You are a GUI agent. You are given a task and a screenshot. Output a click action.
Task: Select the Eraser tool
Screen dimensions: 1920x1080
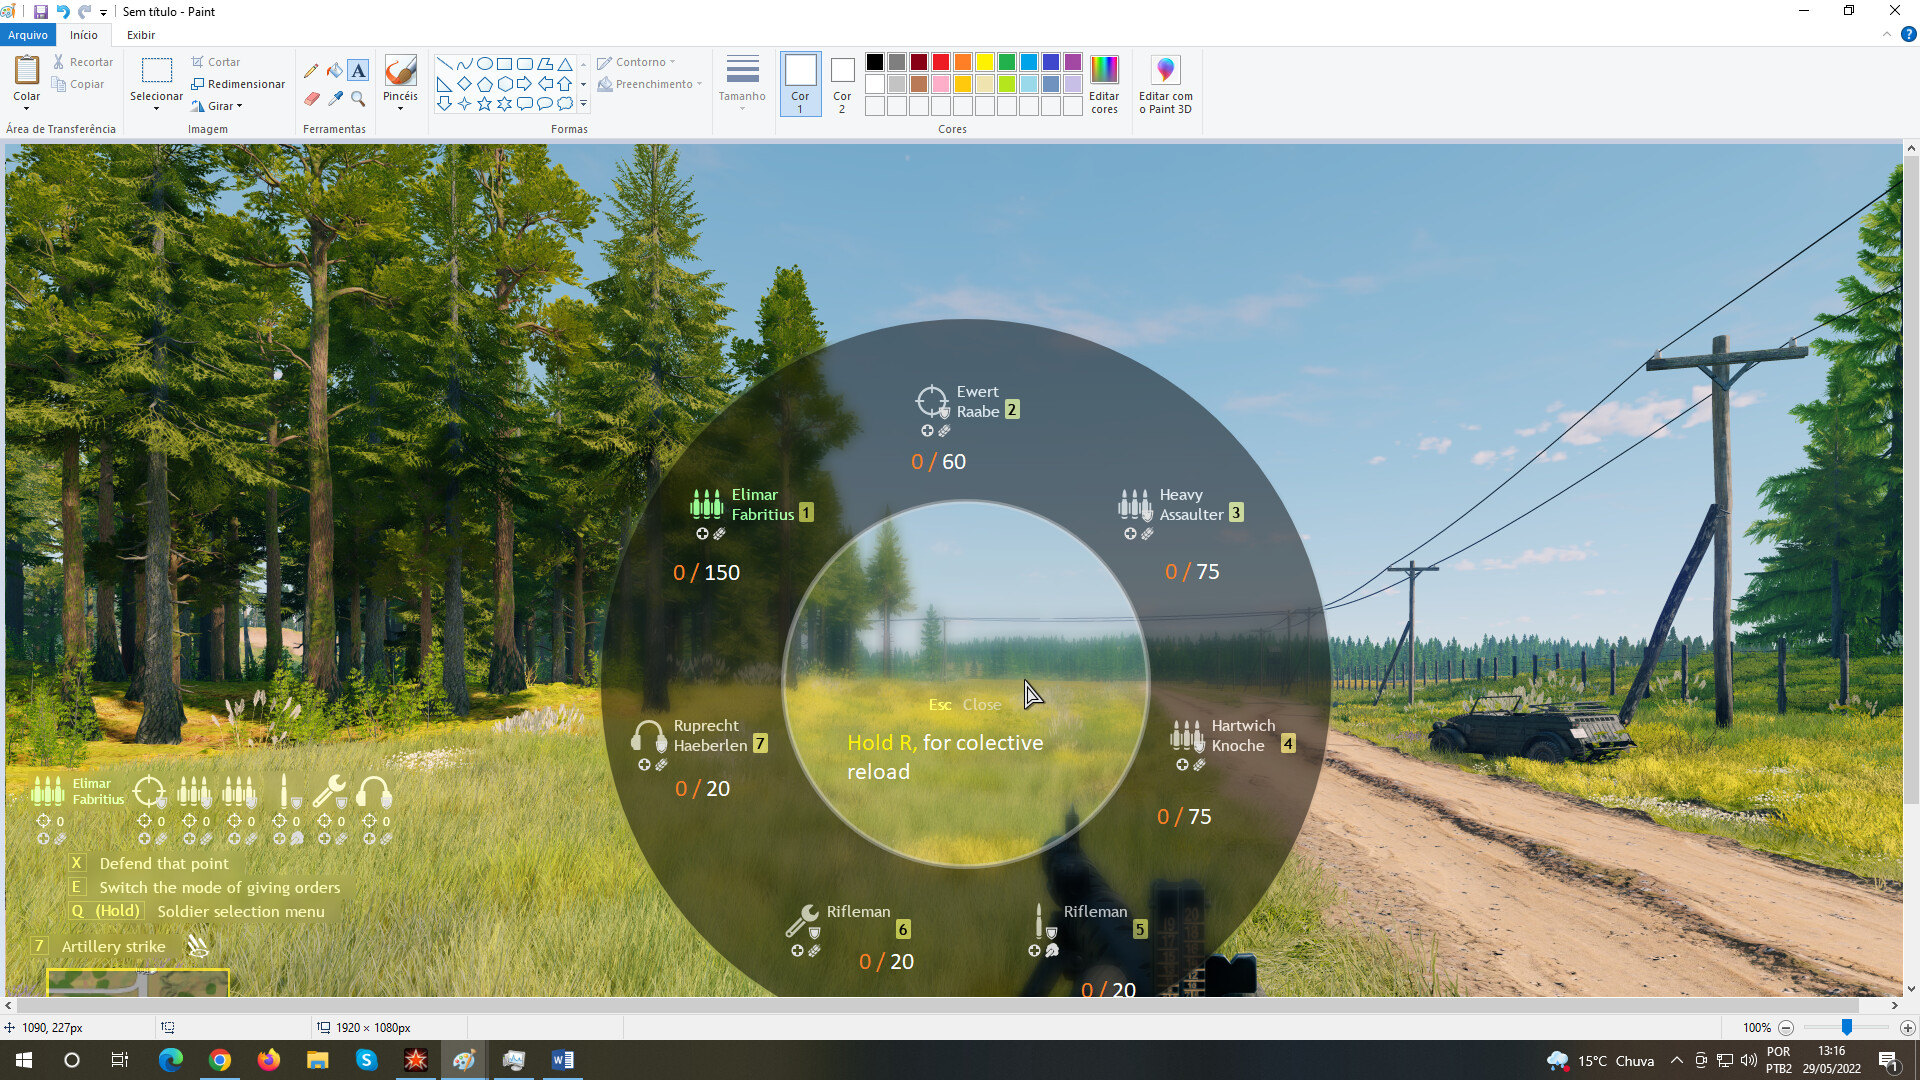tap(311, 98)
